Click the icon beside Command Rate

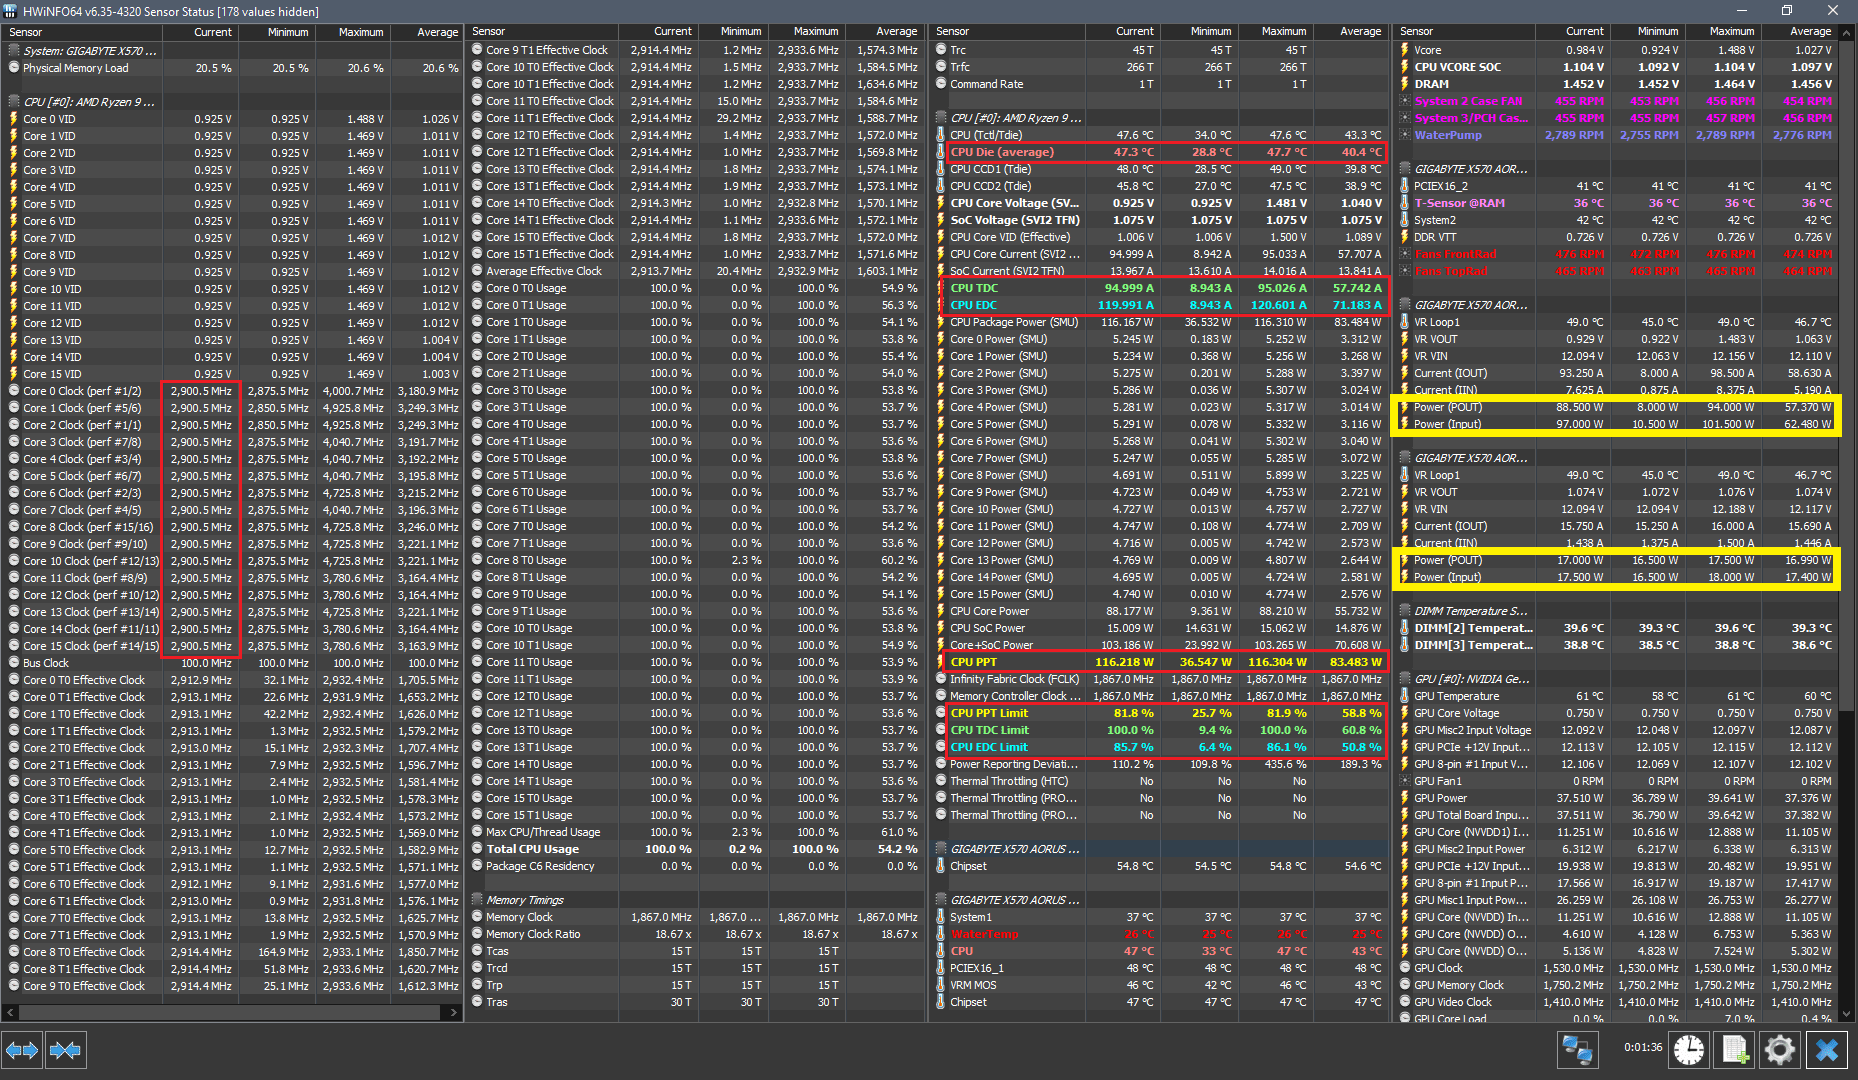[941, 84]
